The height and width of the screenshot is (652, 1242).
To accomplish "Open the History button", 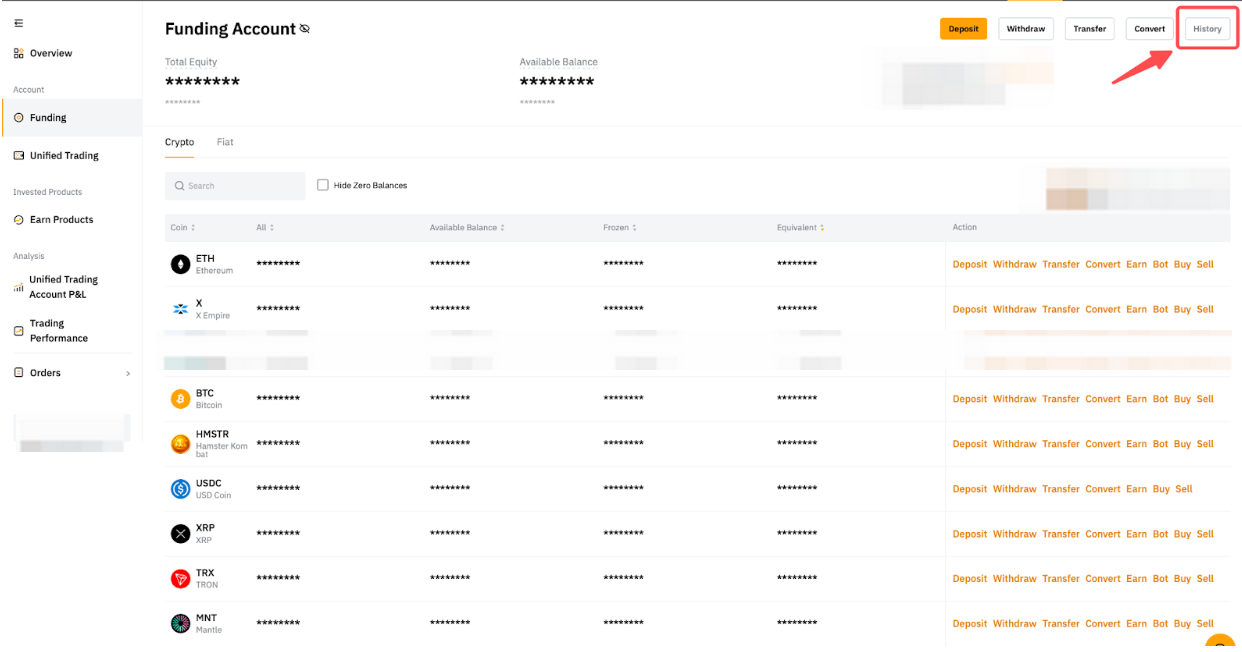I will coord(1207,29).
